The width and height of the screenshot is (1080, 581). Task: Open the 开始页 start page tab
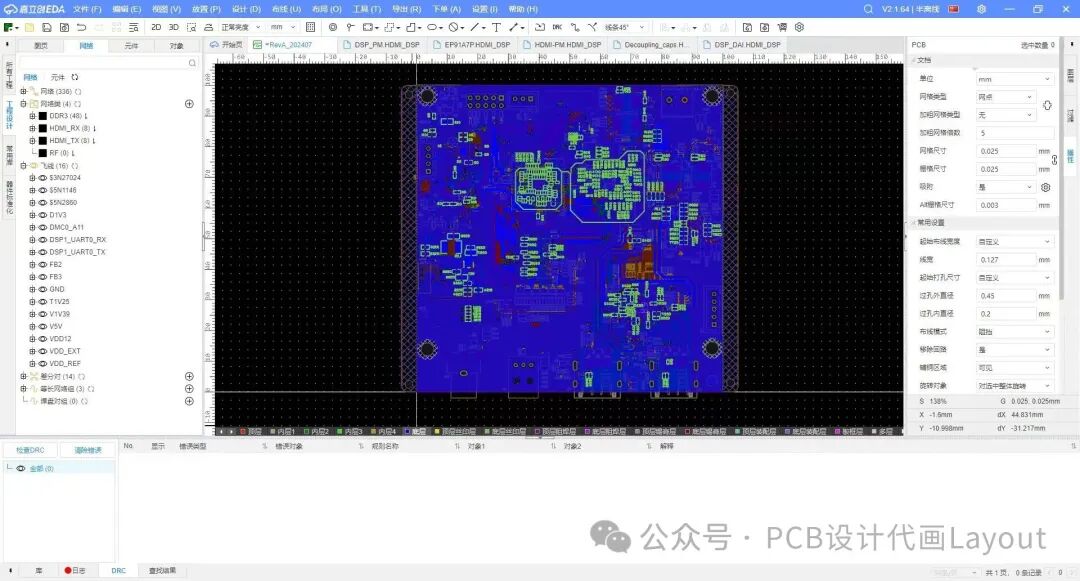[227, 45]
